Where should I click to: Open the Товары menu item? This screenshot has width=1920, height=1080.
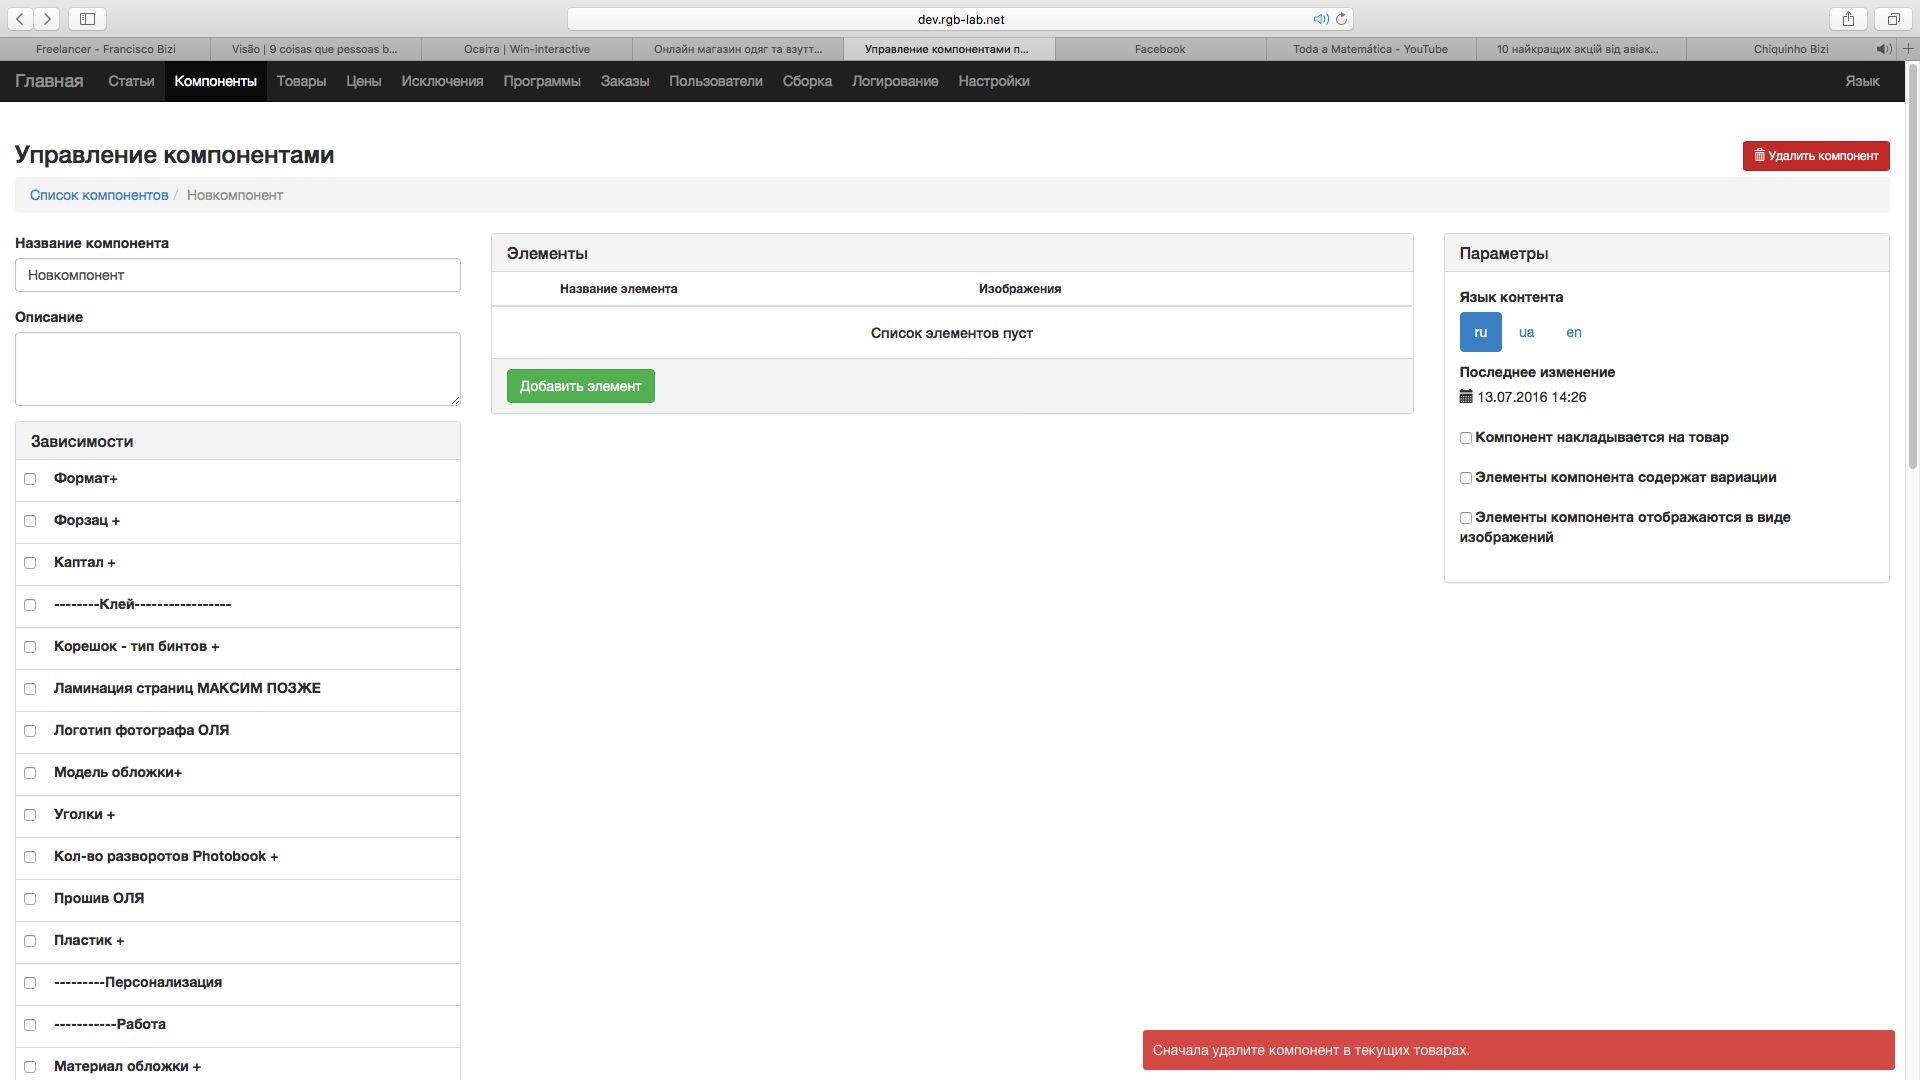[x=301, y=81]
